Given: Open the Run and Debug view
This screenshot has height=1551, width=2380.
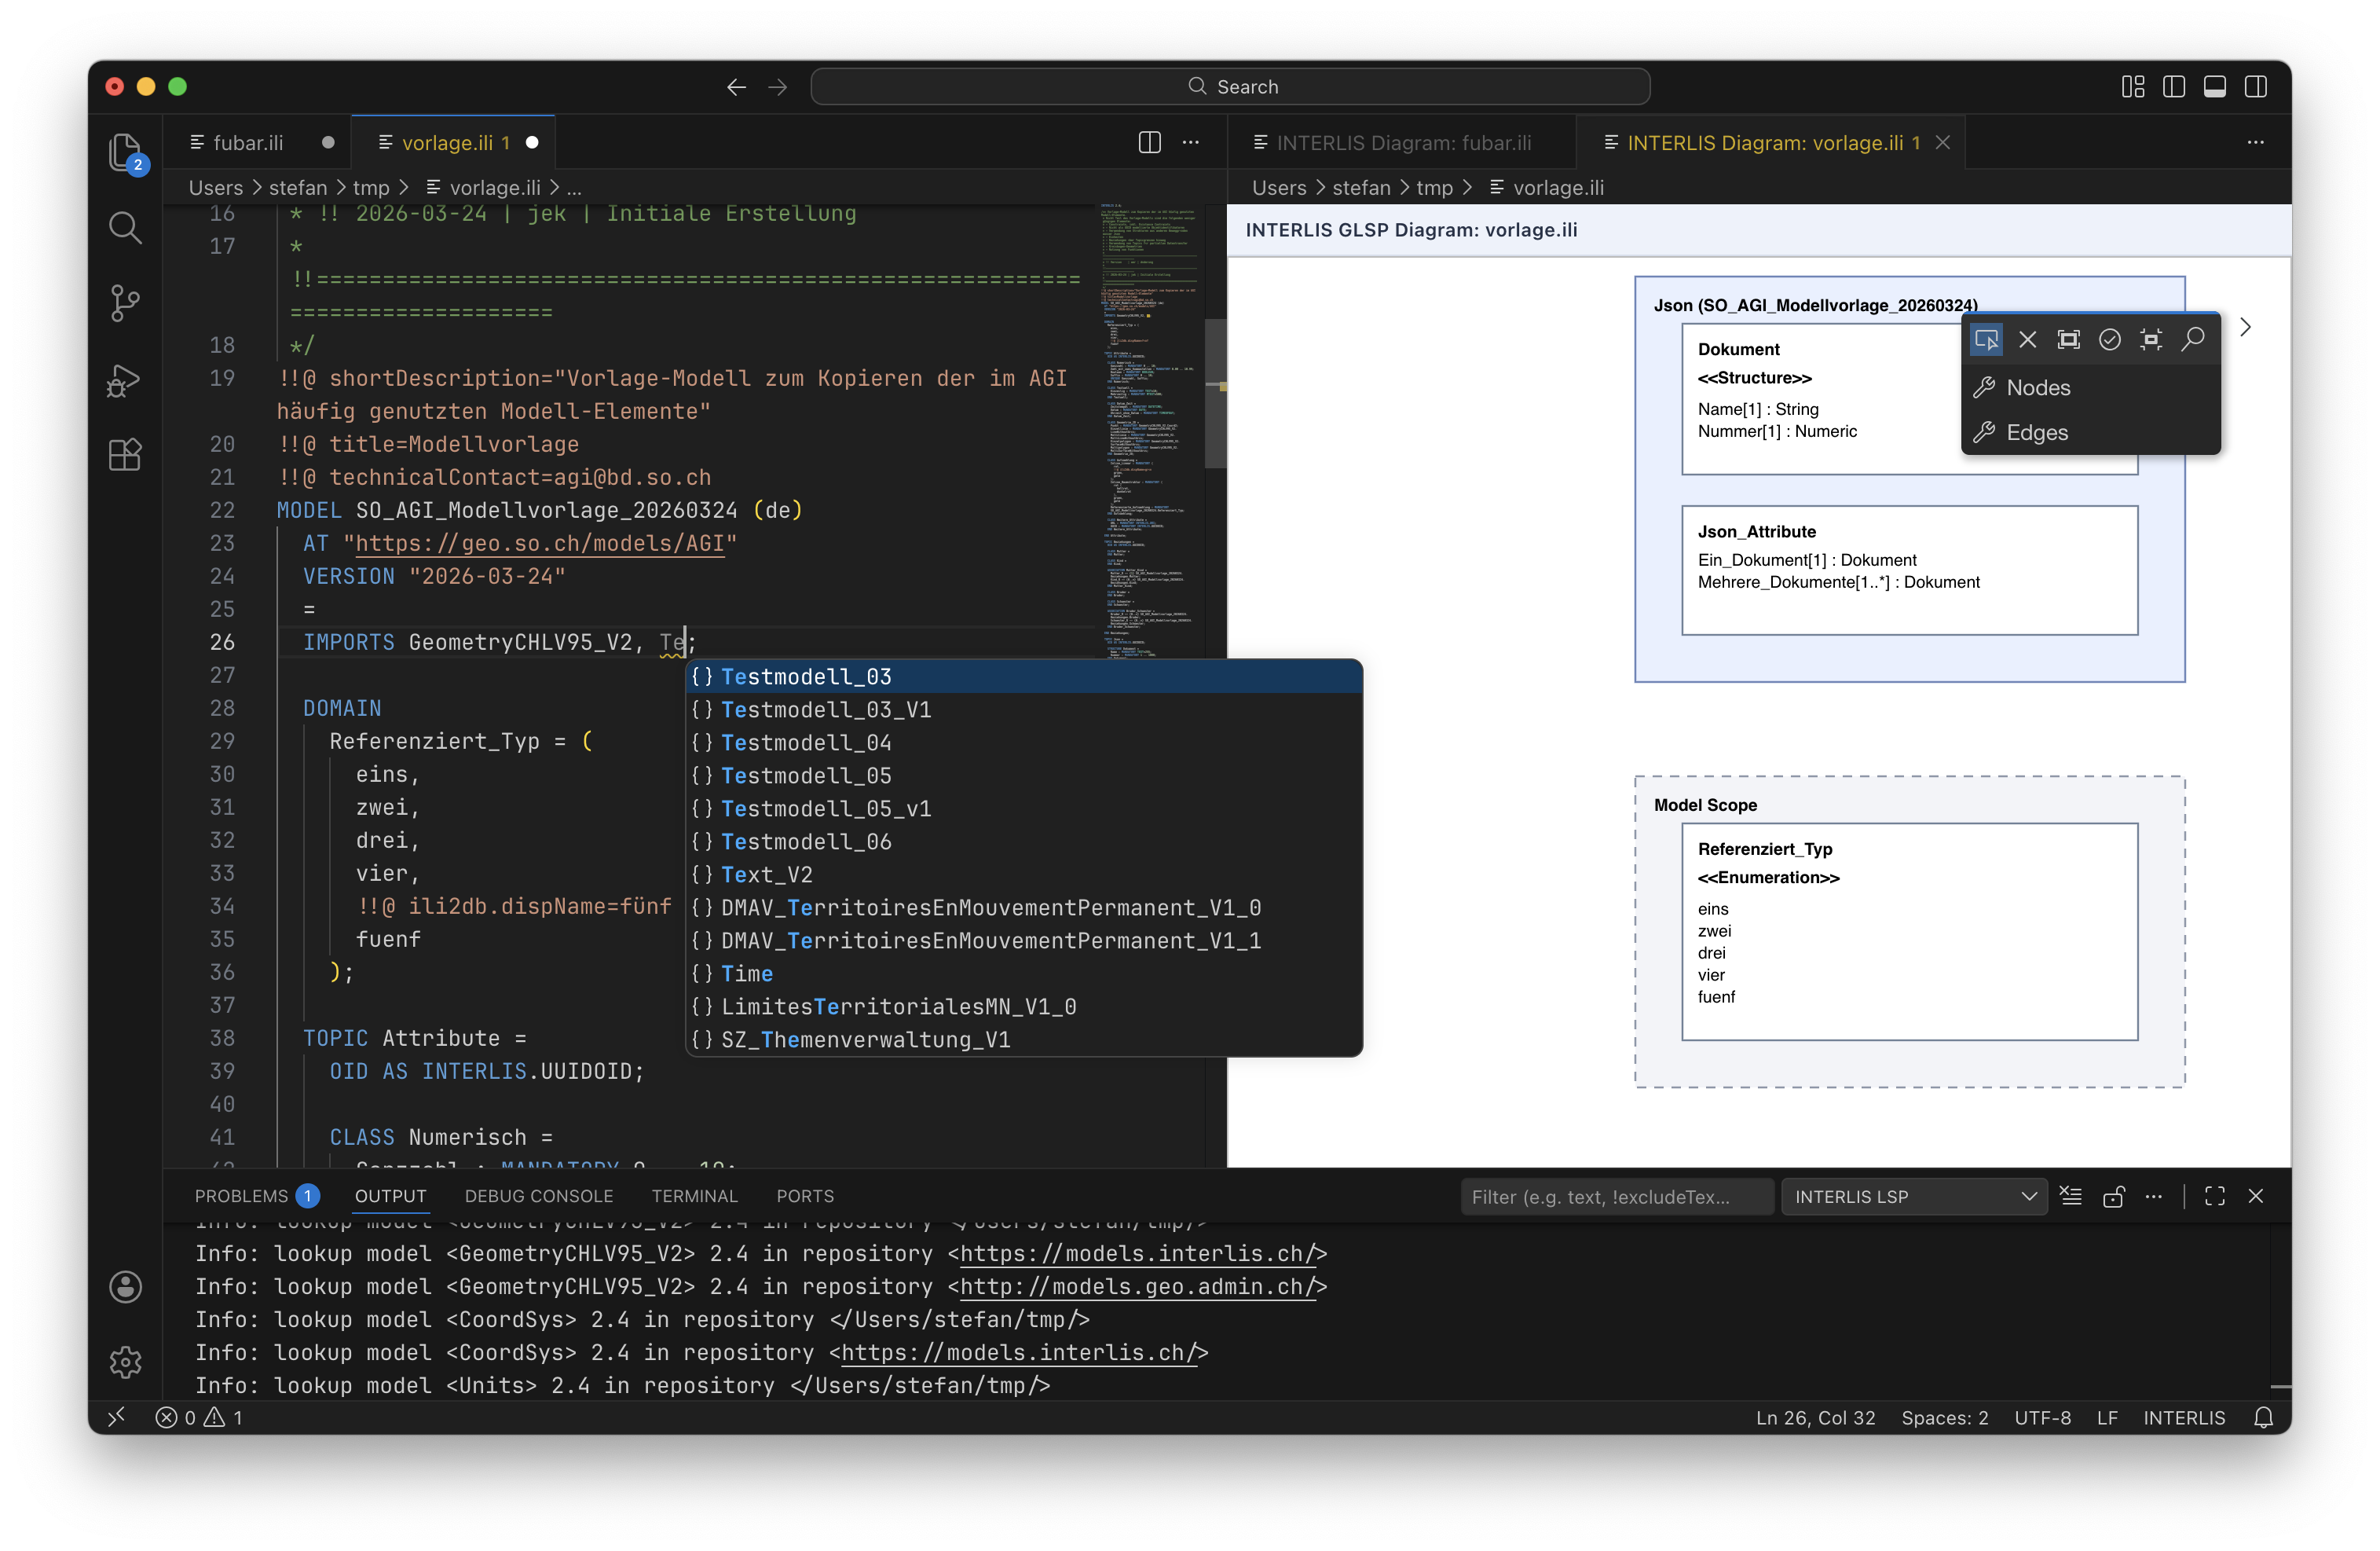Looking at the screenshot, I should point(125,380).
